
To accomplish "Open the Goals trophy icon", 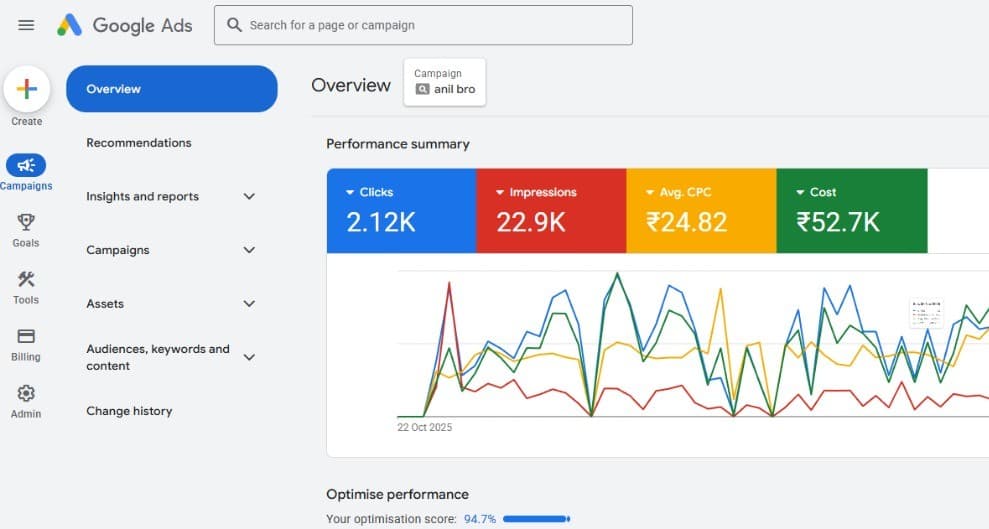I will click(26, 223).
